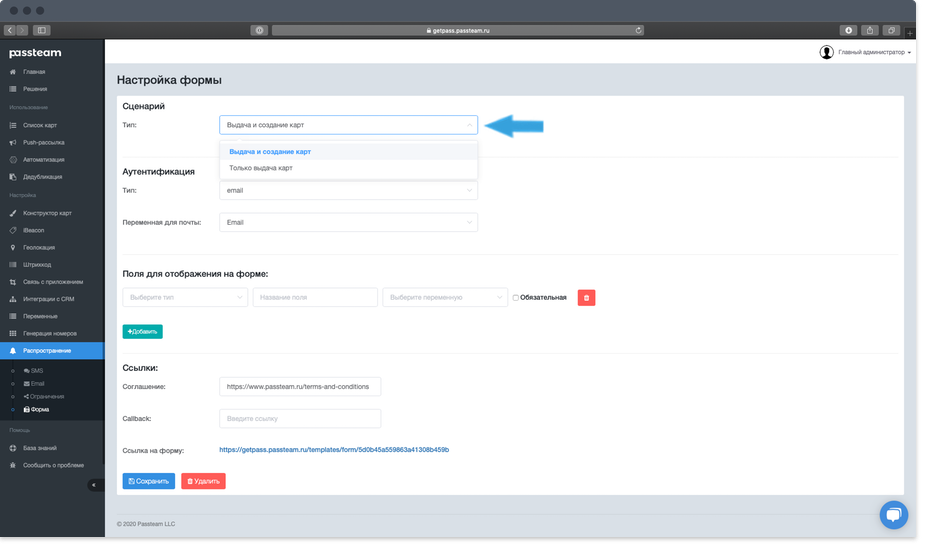The image size is (925, 544).
Task: Open the База знаний help icon
Action: (x=13, y=448)
